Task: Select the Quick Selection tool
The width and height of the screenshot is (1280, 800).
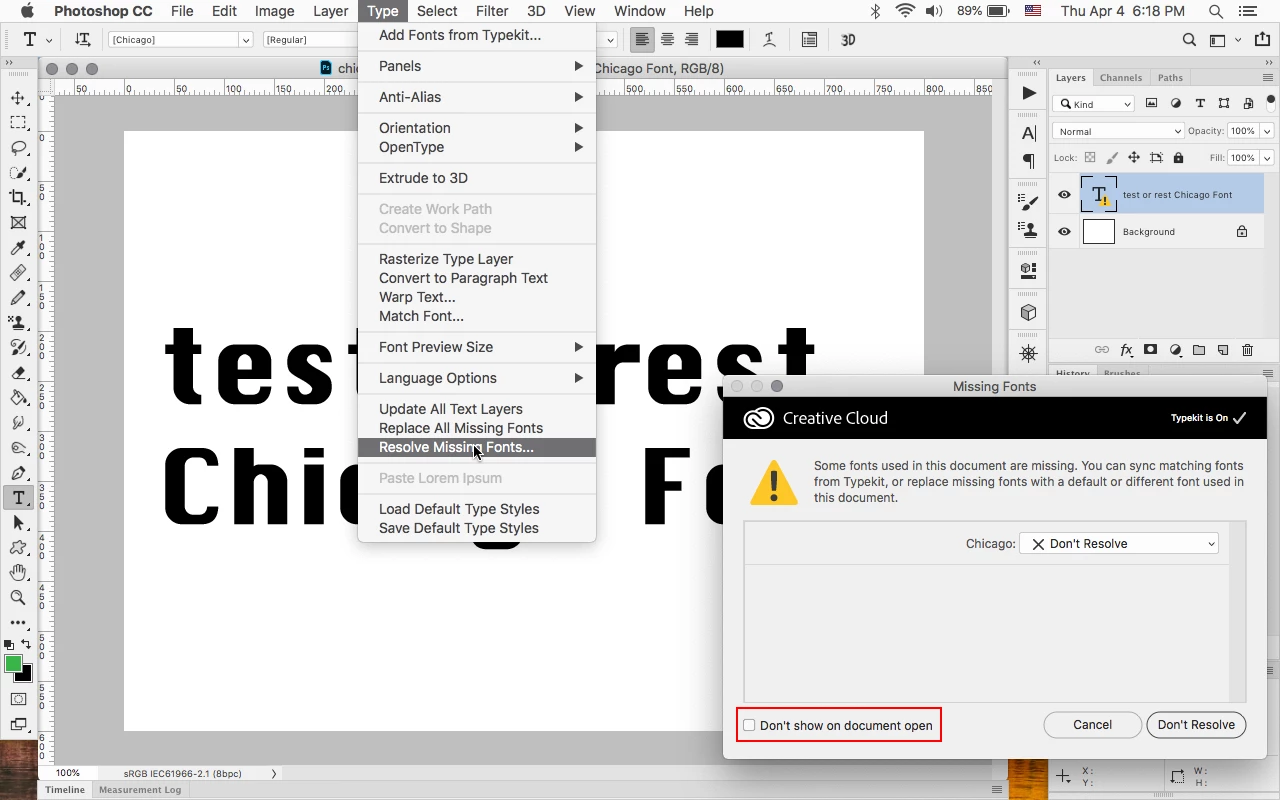Action: pos(18,173)
